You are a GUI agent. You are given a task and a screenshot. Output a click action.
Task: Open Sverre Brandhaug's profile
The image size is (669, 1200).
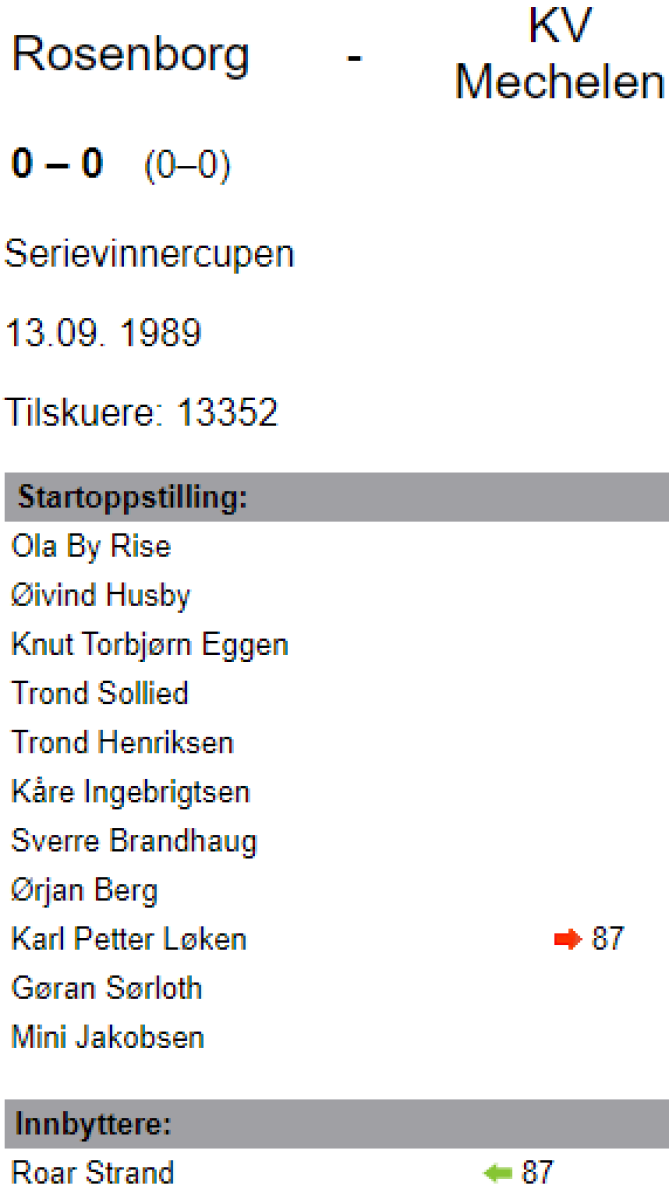tap(134, 841)
